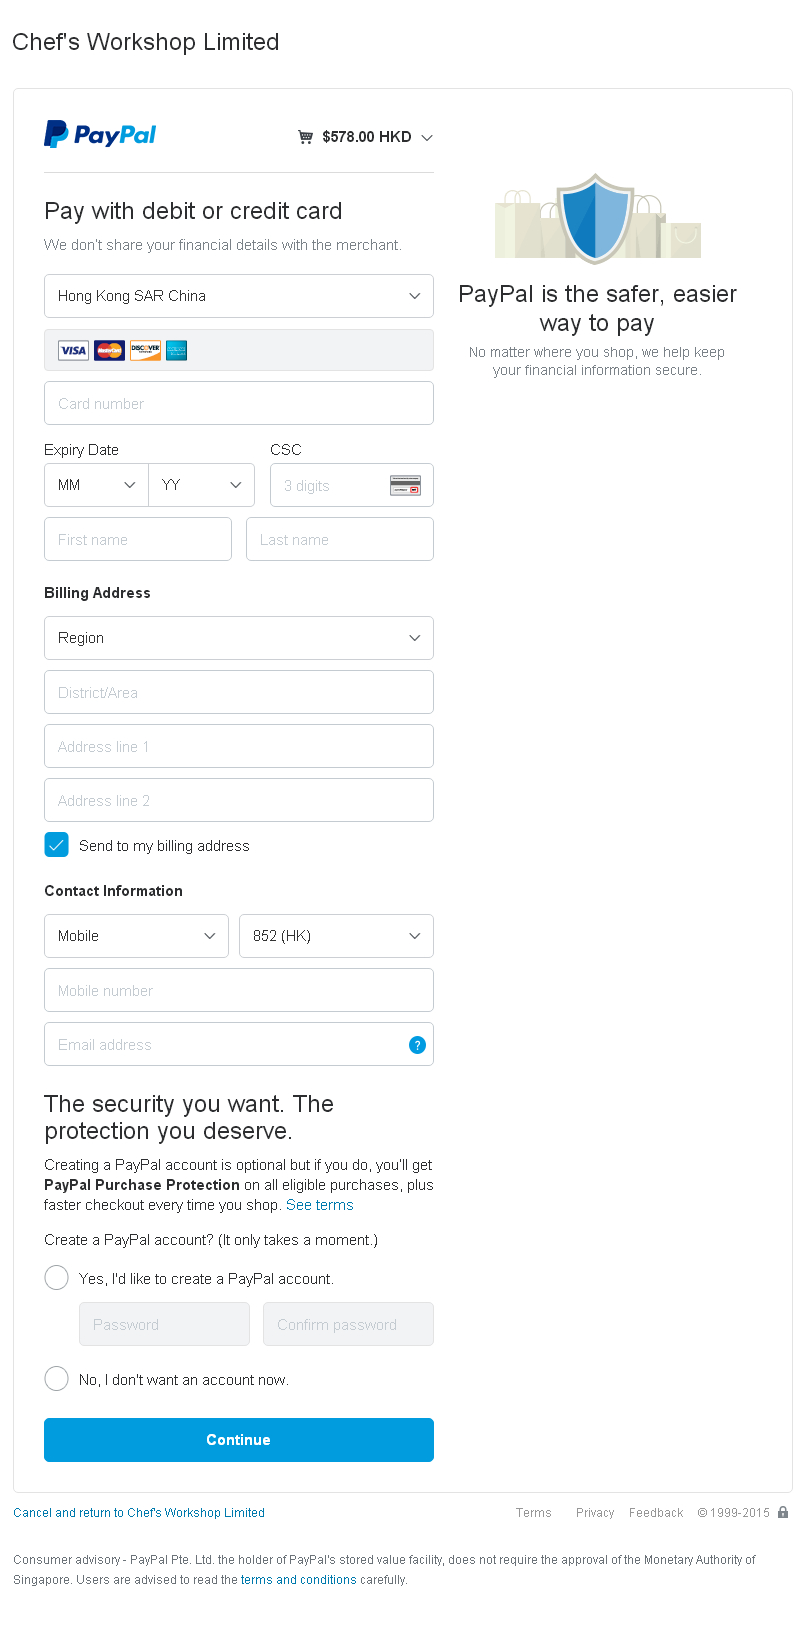This screenshot has width=804, height=1626.
Task: Expand the Region dropdown
Action: pyautogui.click(x=239, y=638)
